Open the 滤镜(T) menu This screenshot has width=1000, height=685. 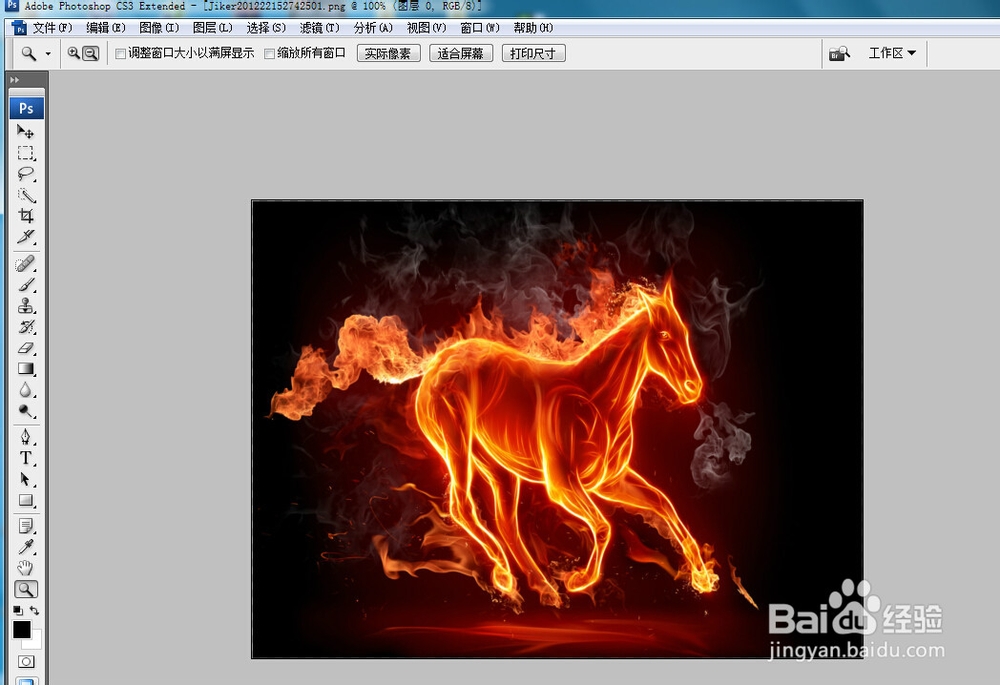coord(320,27)
